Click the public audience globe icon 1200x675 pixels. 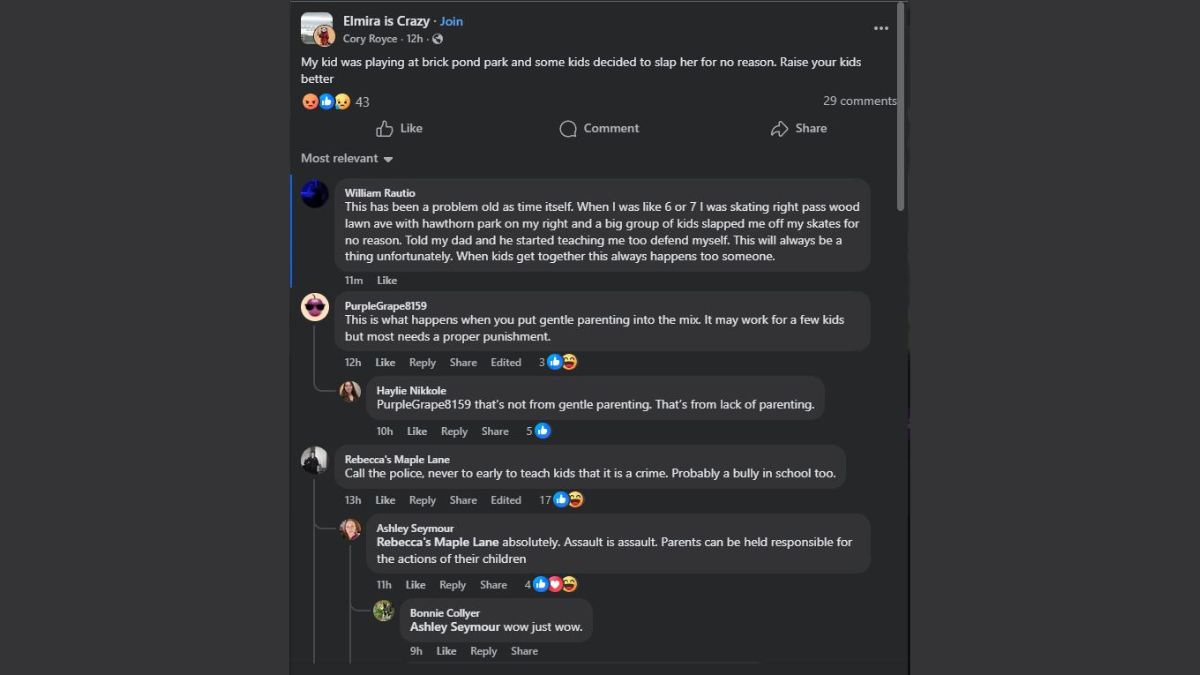pyautogui.click(x=438, y=39)
